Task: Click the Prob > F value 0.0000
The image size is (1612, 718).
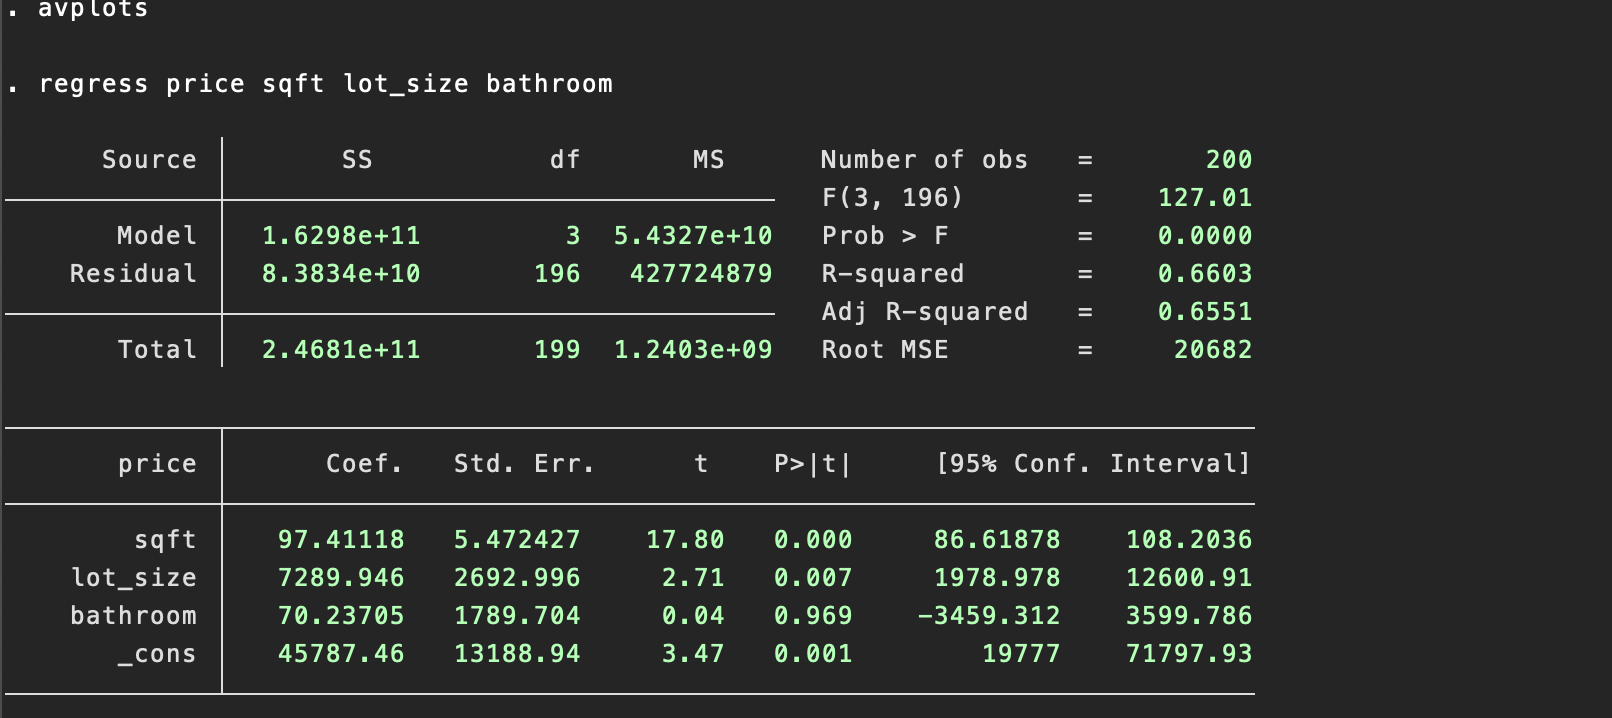Action: coord(1205,236)
